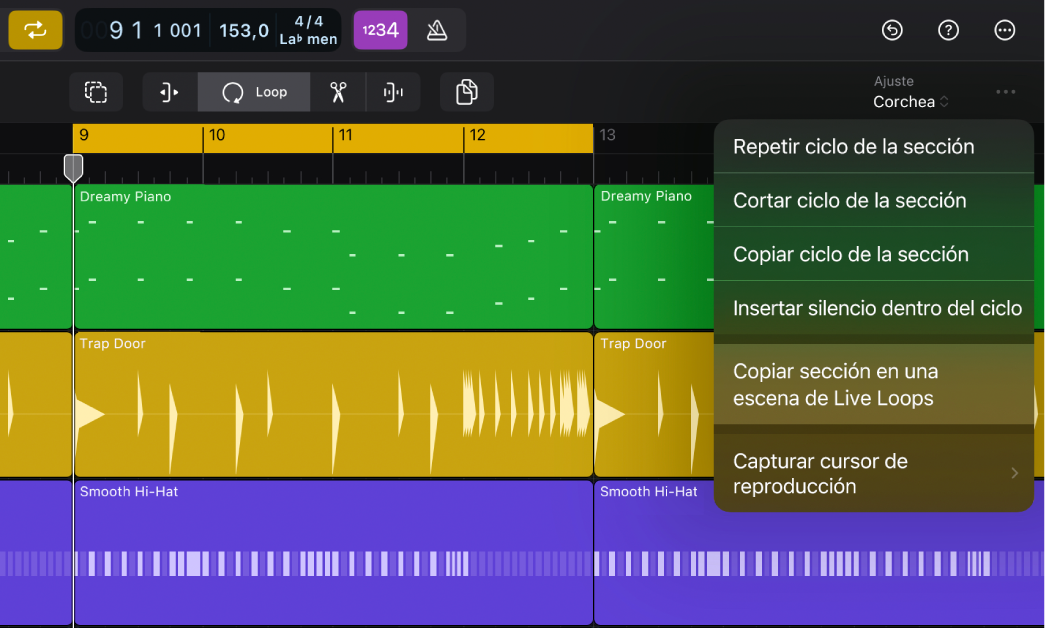Open settings via the top-right ellipsis icon
This screenshot has height=628, width=1045.
tap(1004, 30)
